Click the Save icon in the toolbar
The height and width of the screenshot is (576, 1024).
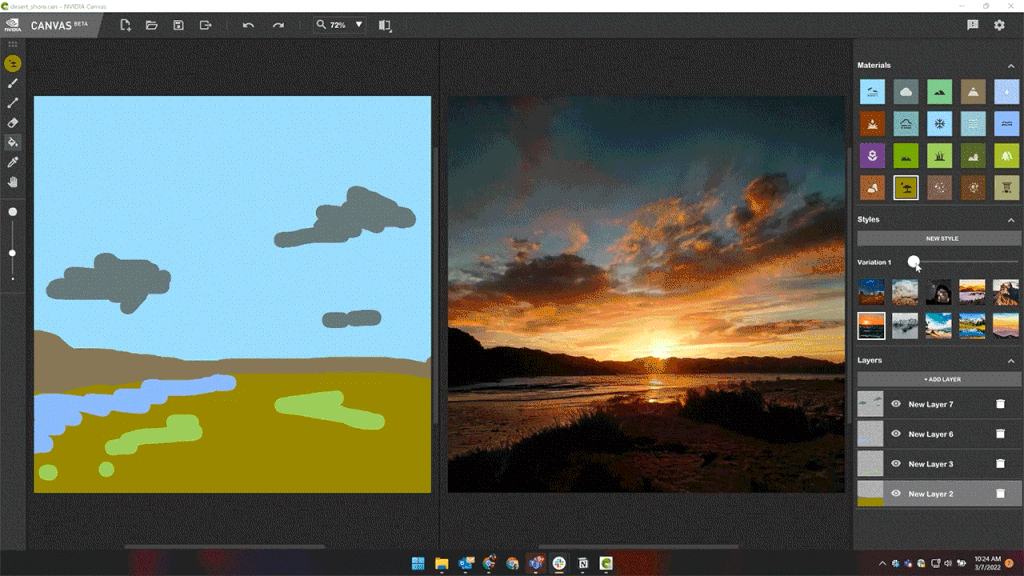coord(178,25)
